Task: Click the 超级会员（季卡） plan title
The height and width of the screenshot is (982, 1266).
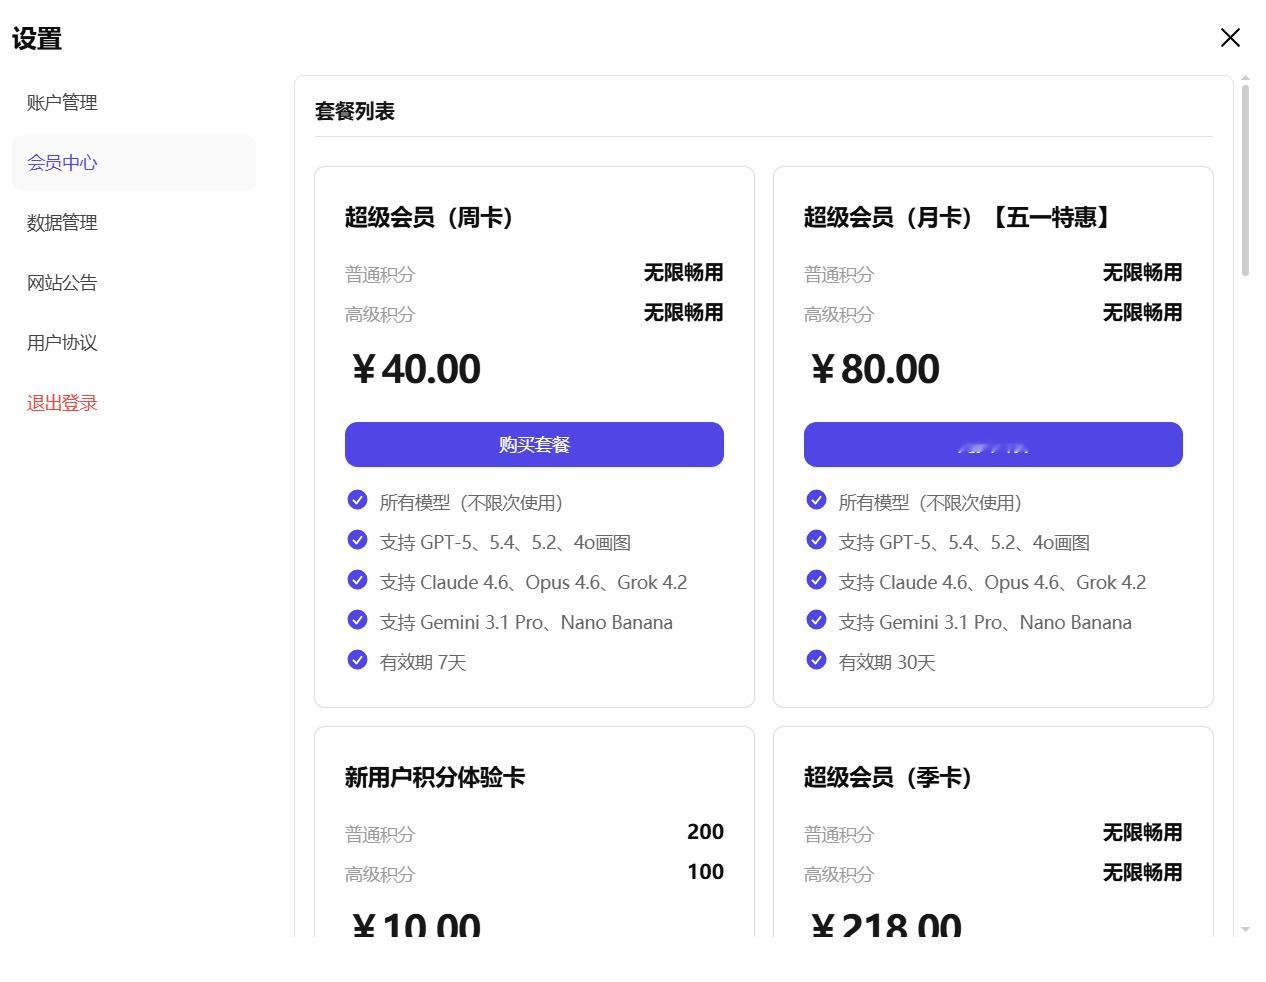Action: tap(888, 777)
